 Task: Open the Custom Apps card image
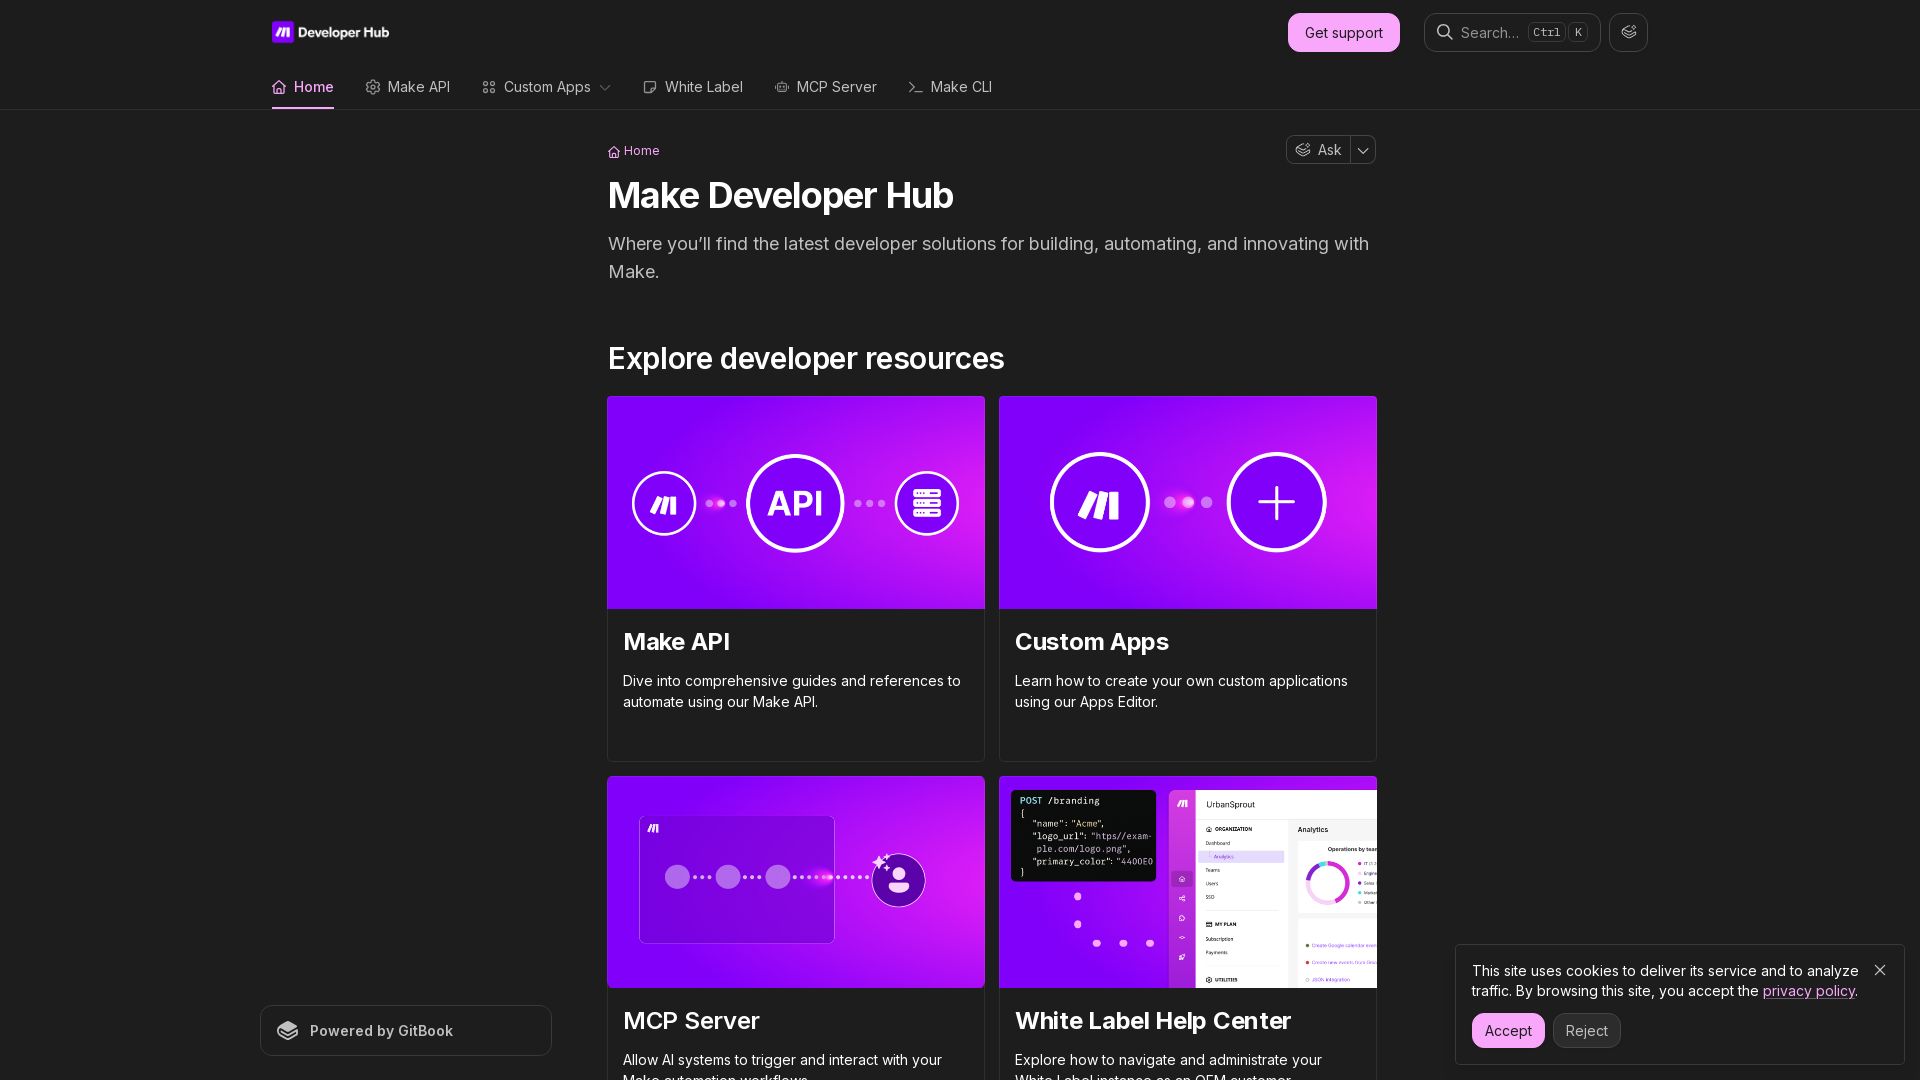(x=1188, y=503)
